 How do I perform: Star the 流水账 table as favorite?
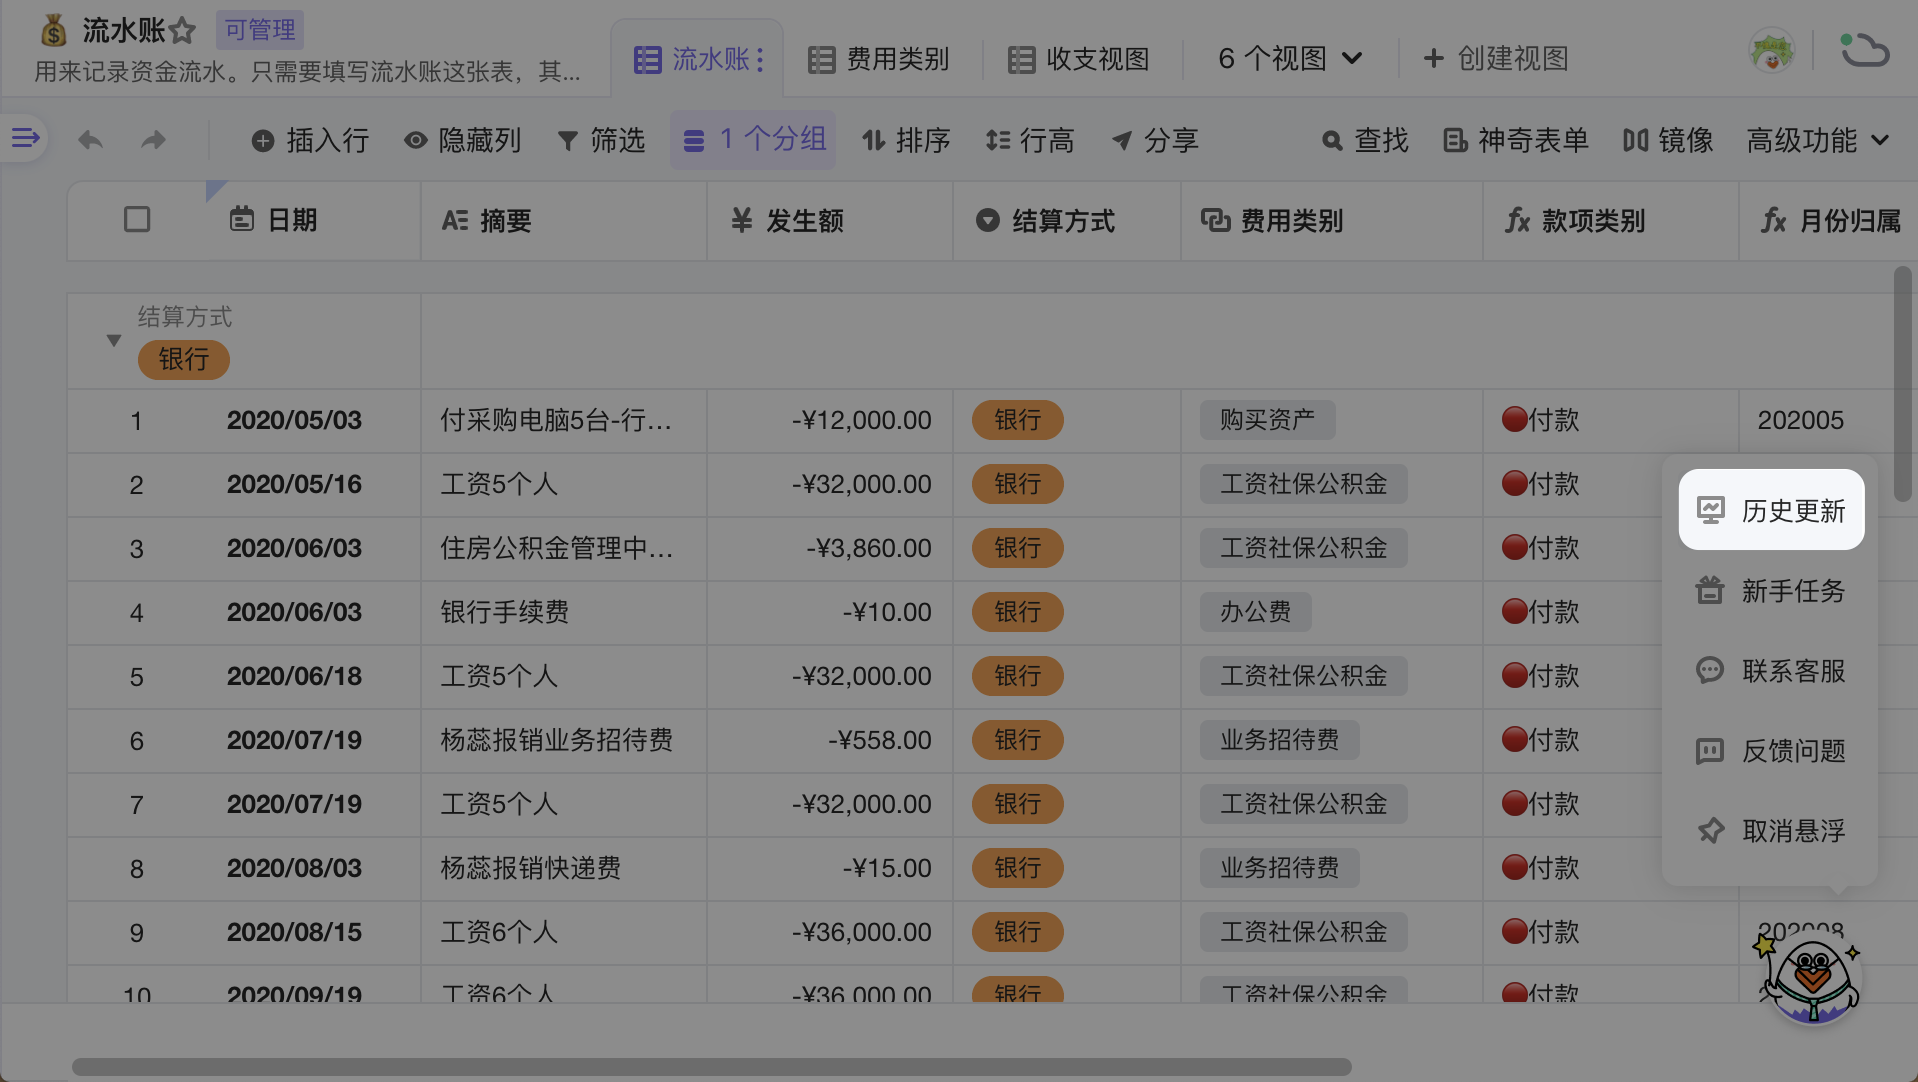coord(182,31)
